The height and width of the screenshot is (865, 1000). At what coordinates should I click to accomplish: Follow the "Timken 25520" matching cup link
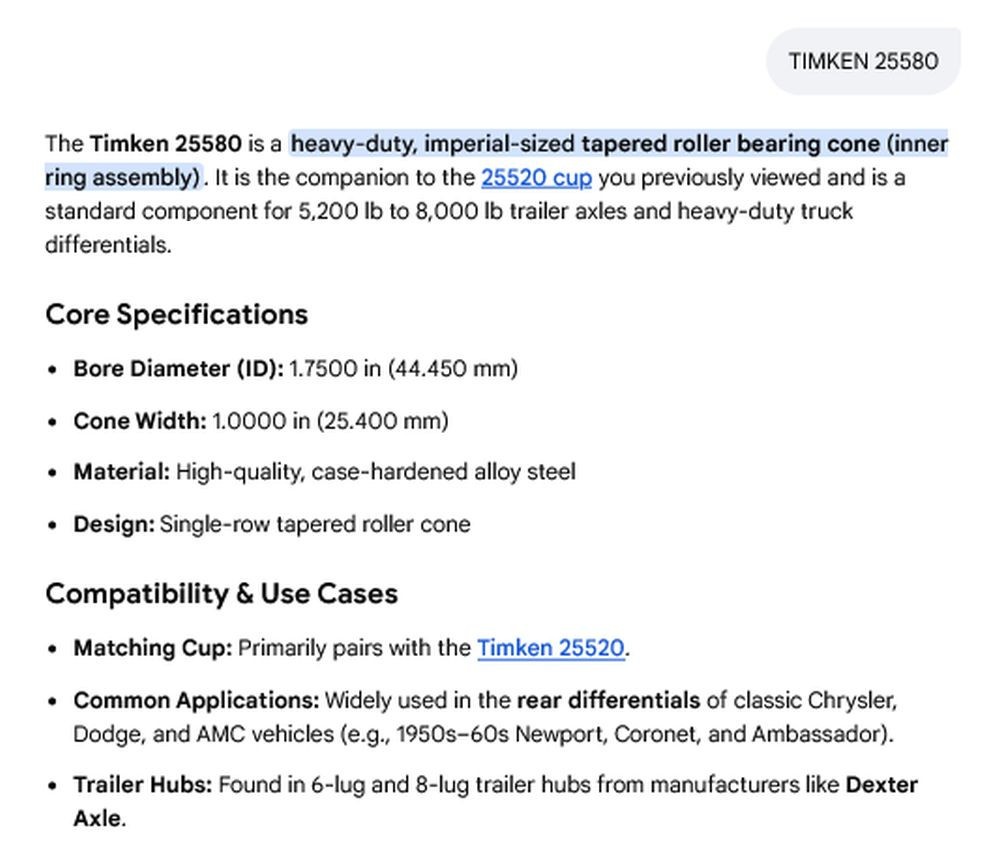click(550, 648)
